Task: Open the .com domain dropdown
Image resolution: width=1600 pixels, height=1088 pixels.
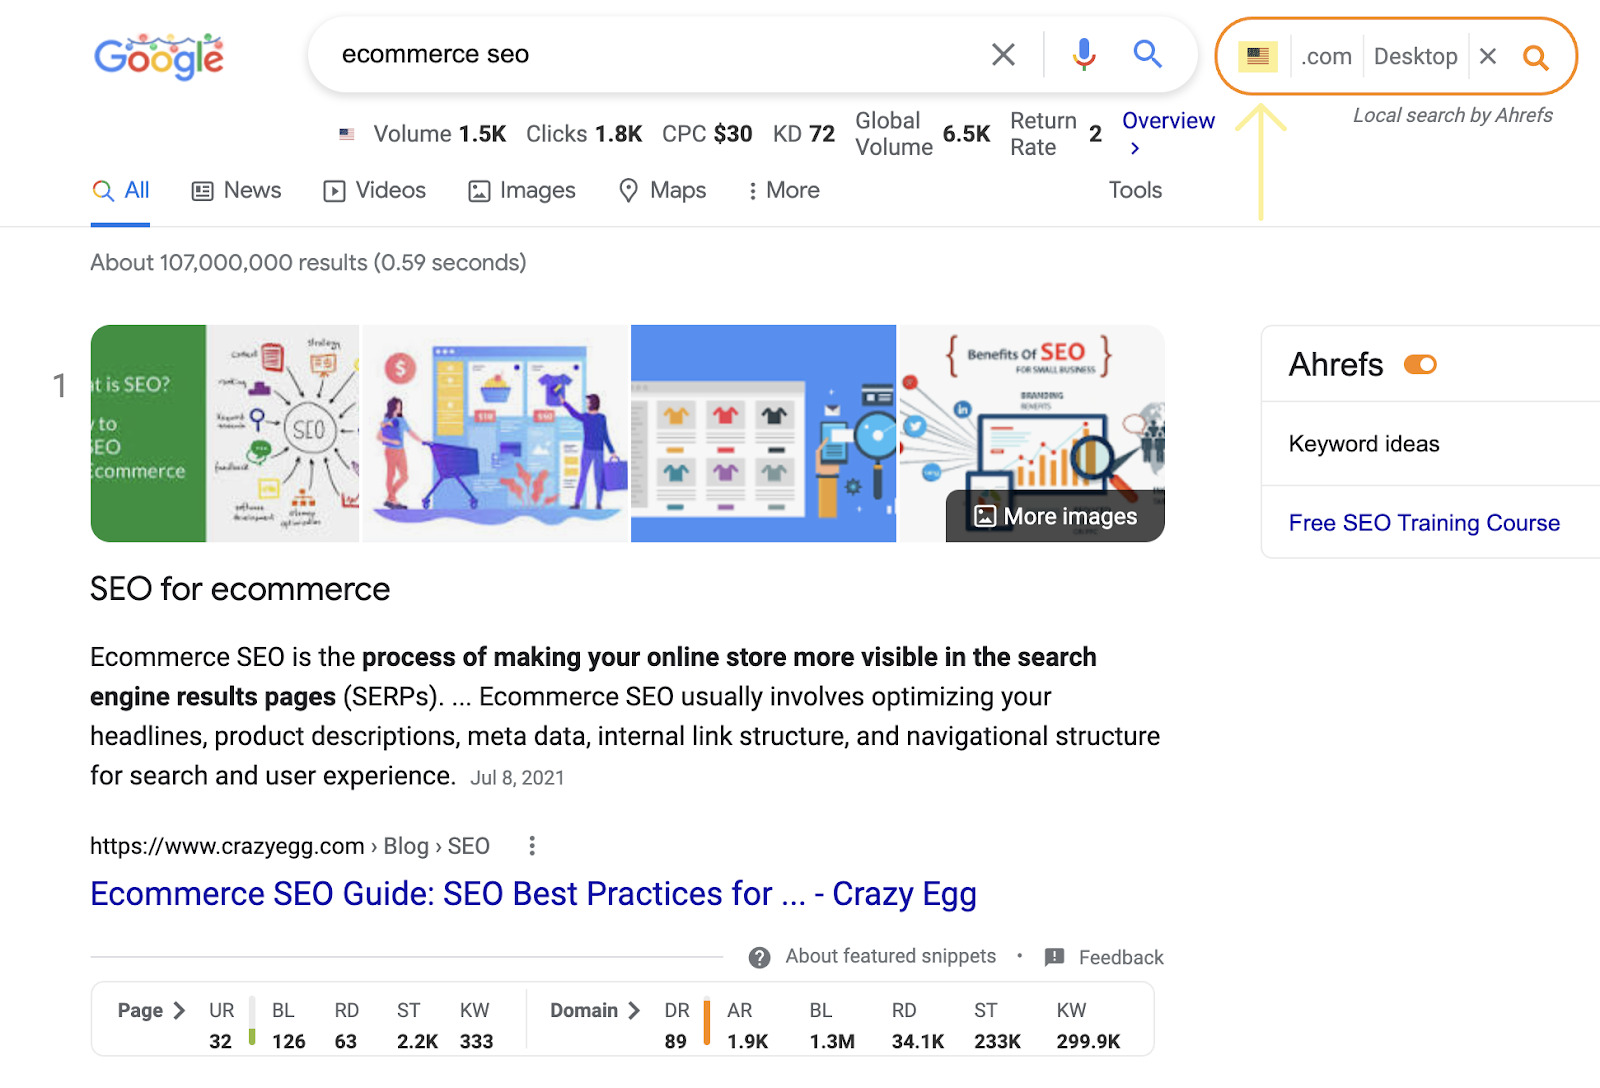Action: click(x=1326, y=57)
